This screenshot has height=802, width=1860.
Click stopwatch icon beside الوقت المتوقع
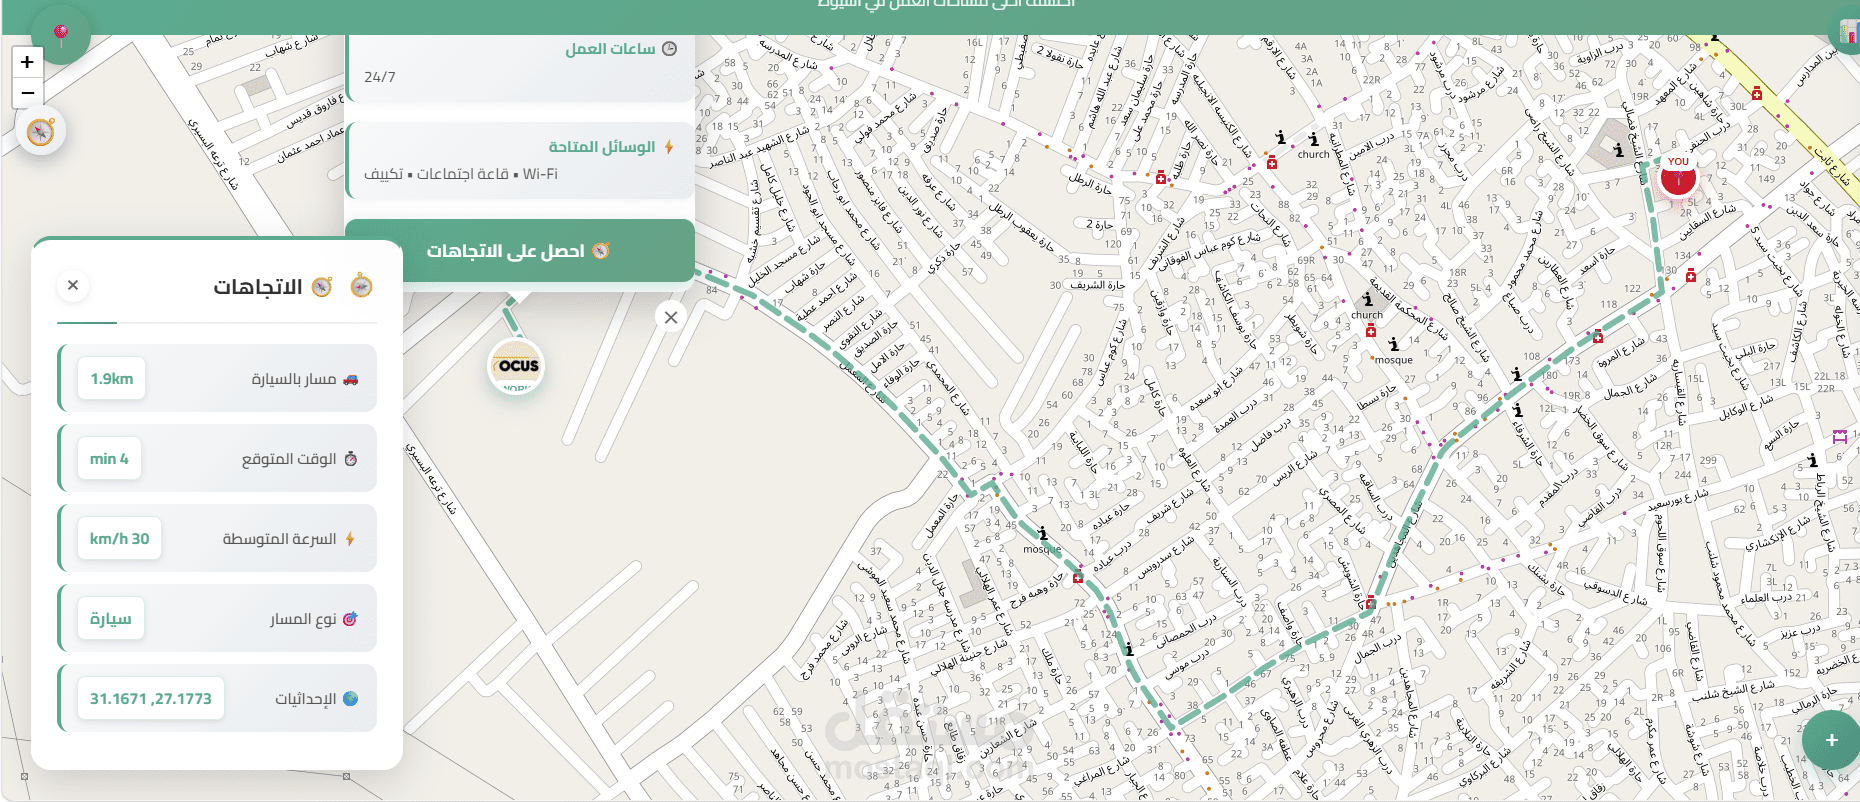(x=351, y=459)
